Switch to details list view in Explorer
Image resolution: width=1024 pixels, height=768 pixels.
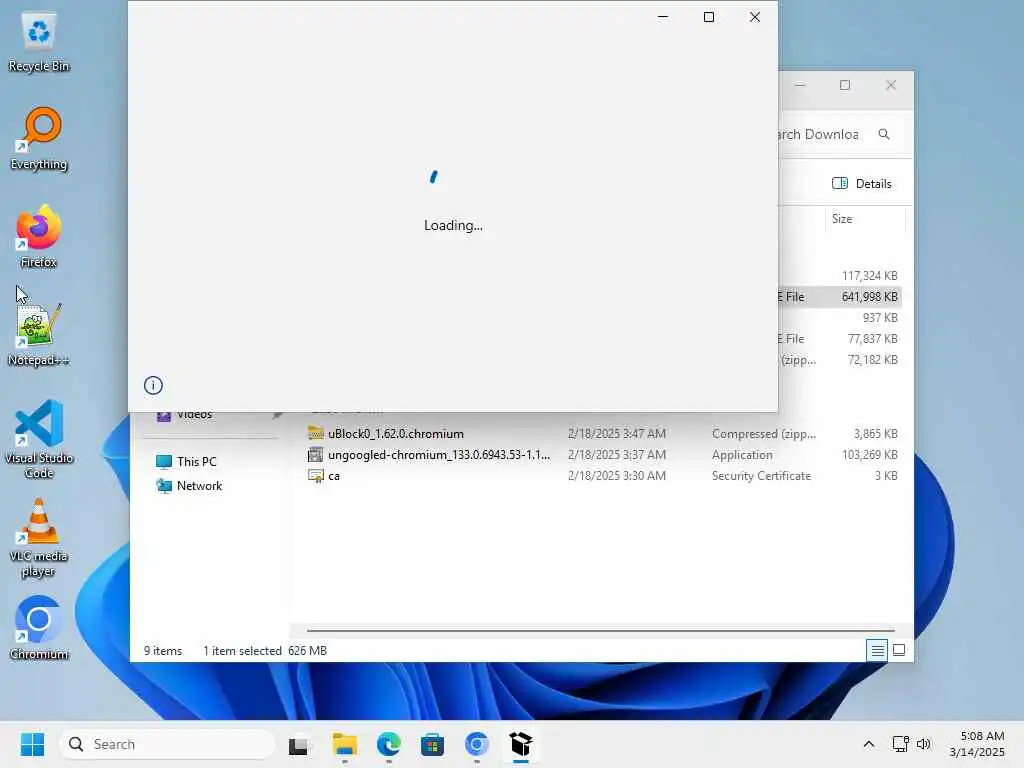(877, 650)
